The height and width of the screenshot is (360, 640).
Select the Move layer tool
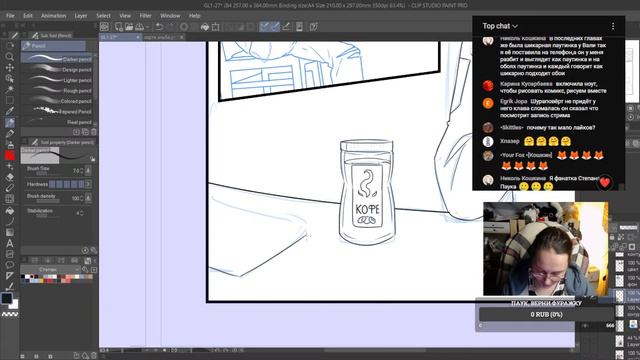point(10,67)
